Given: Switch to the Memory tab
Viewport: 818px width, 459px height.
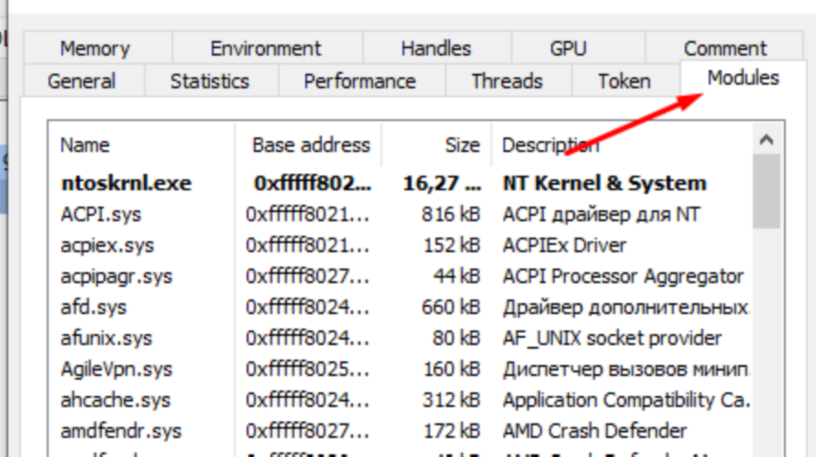Looking at the screenshot, I should click(x=95, y=48).
